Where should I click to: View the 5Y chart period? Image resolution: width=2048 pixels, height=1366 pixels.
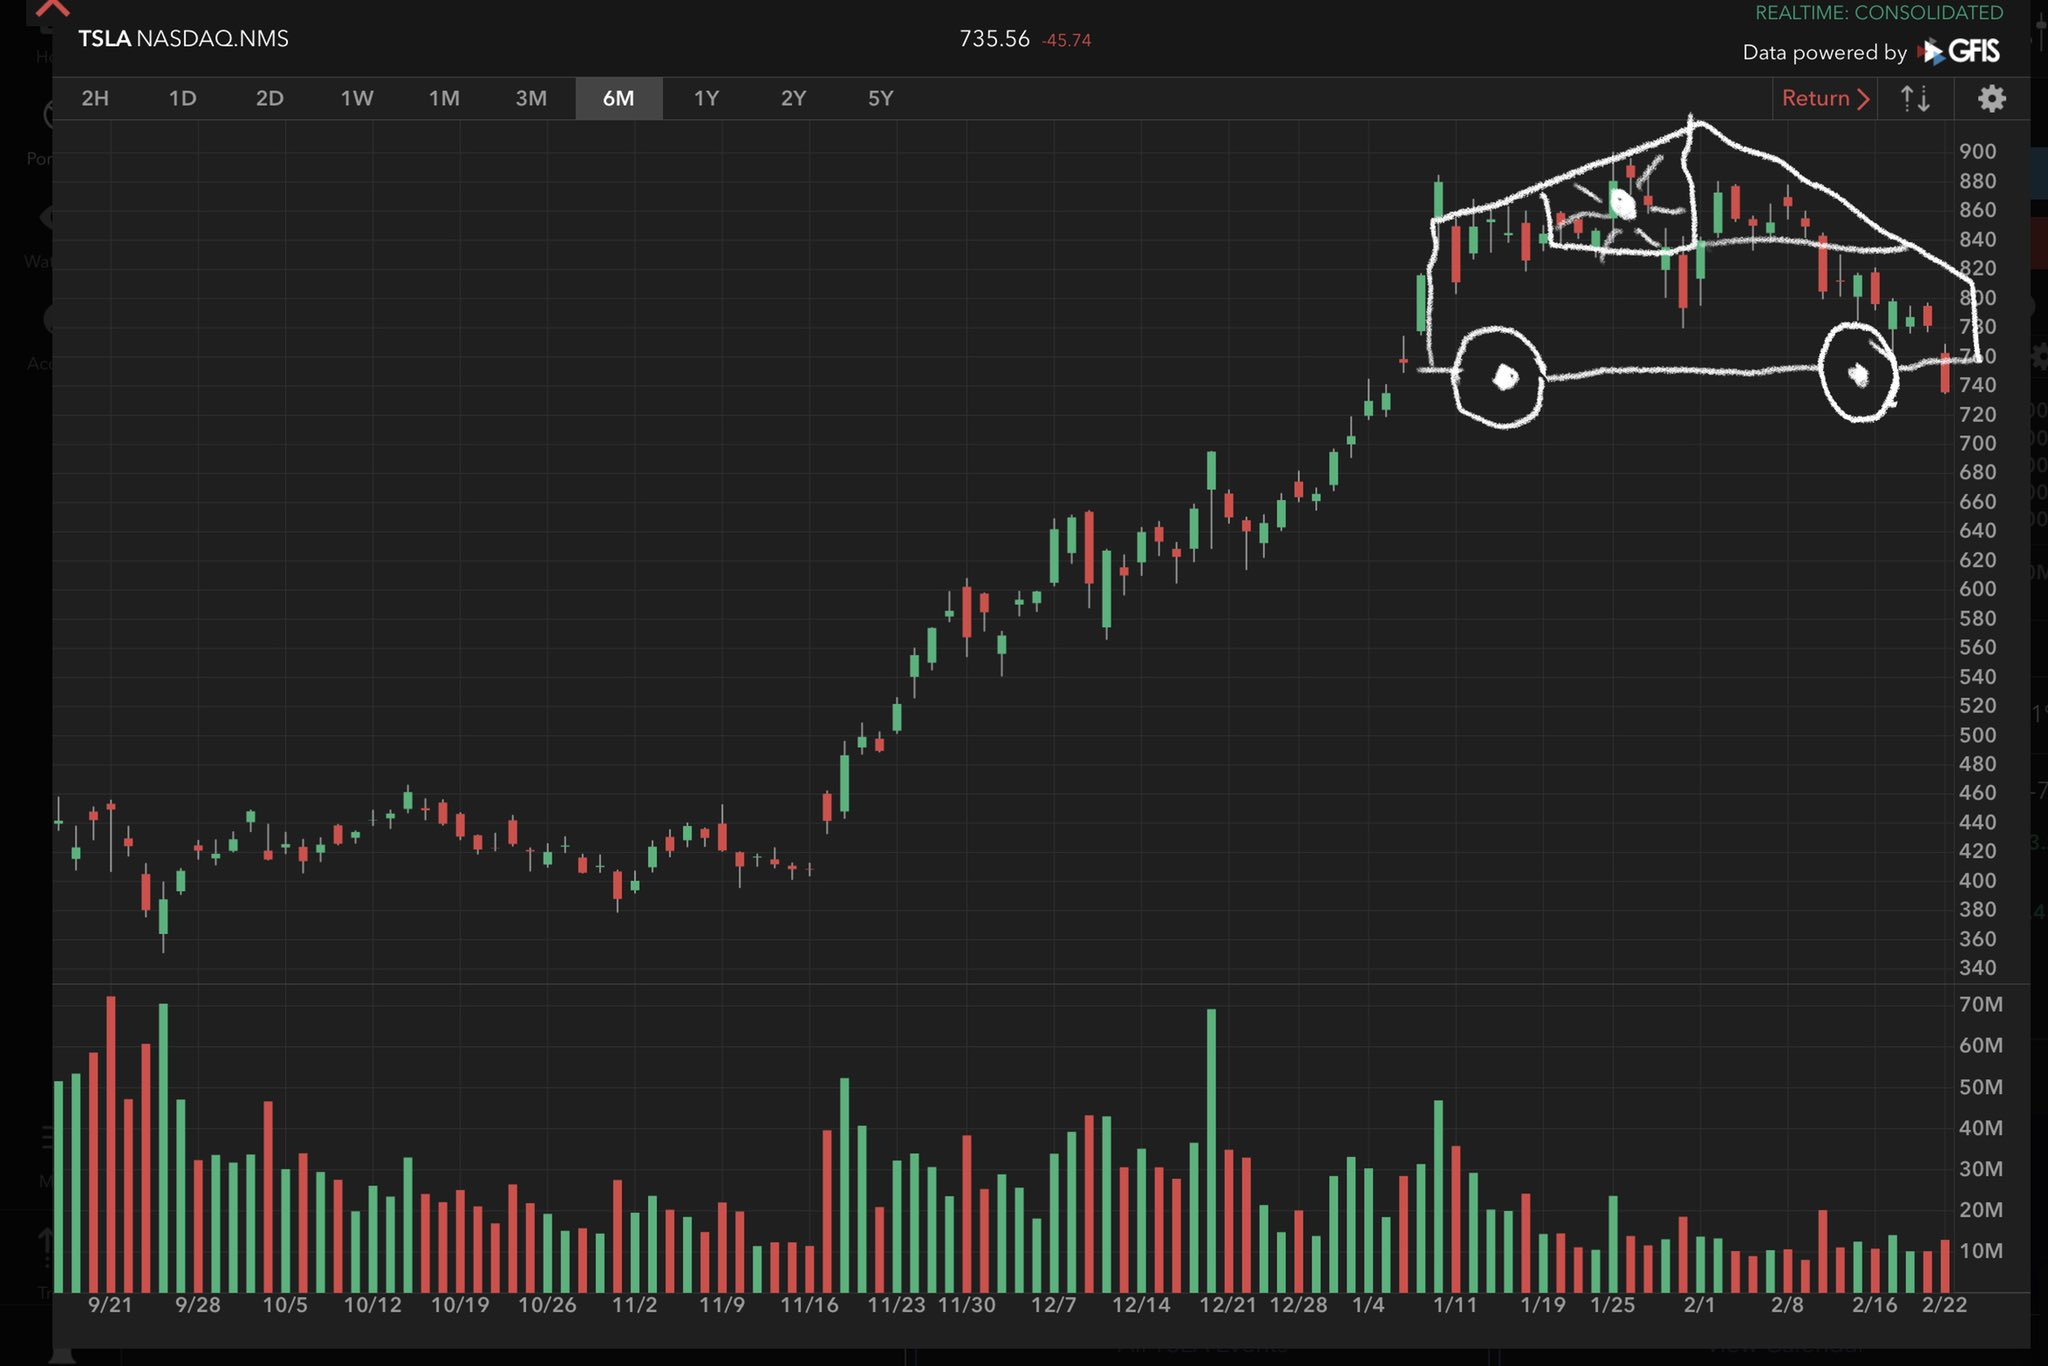pyautogui.click(x=880, y=98)
